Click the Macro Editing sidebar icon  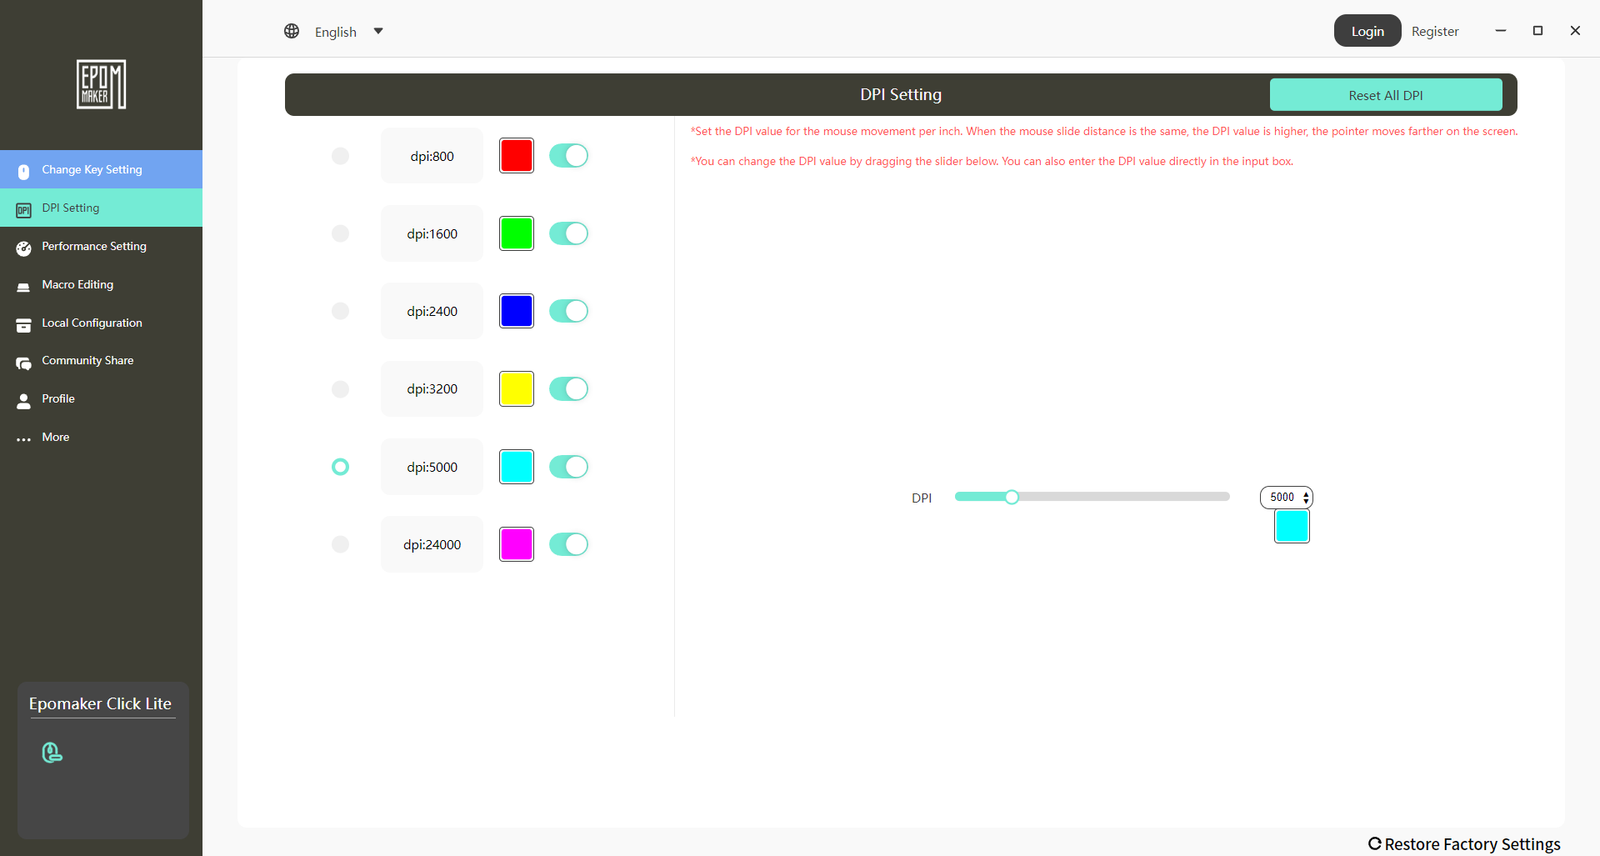point(24,286)
